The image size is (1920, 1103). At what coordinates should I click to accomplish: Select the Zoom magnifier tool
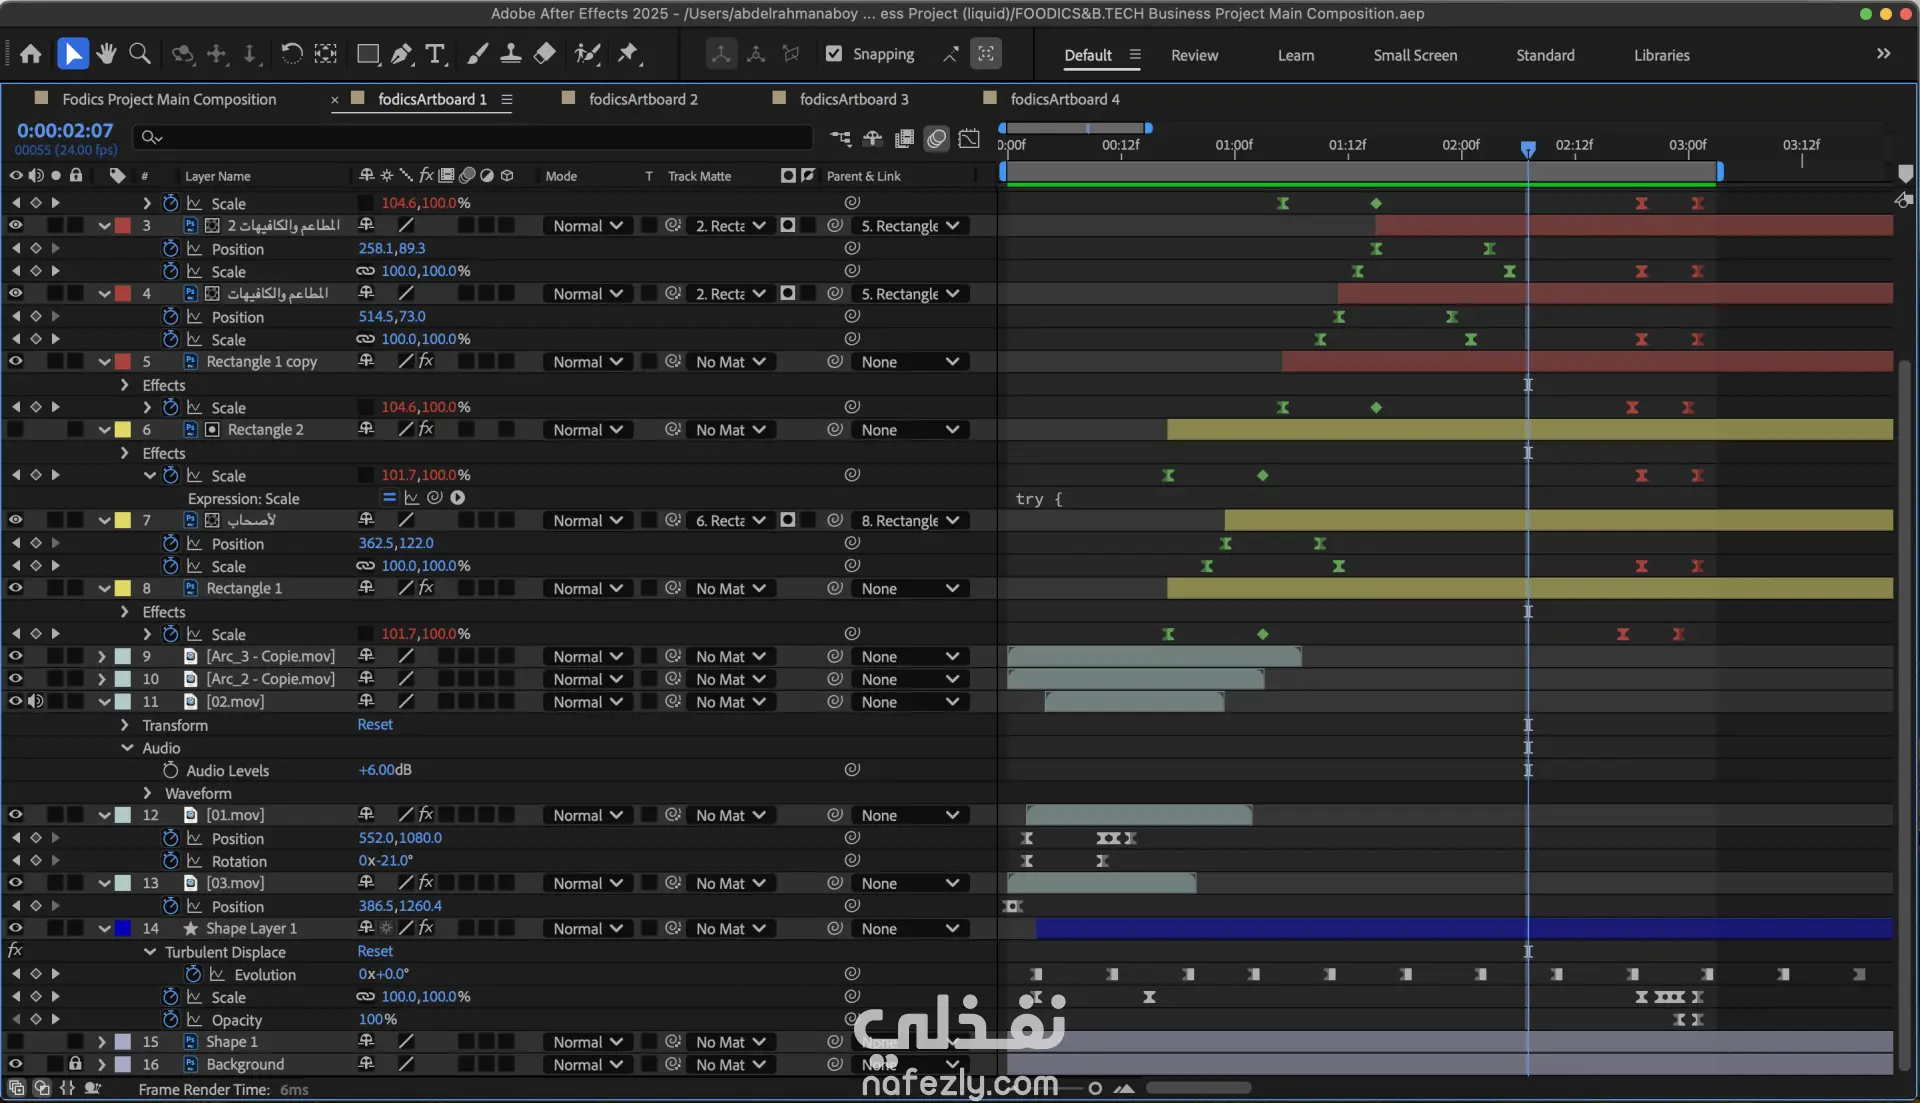(x=140, y=54)
